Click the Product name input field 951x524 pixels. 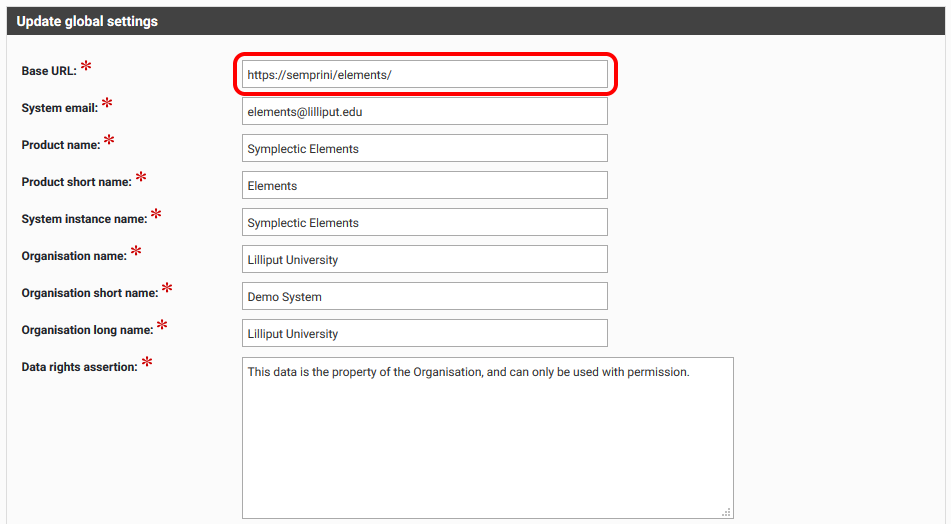pyautogui.click(x=424, y=148)
